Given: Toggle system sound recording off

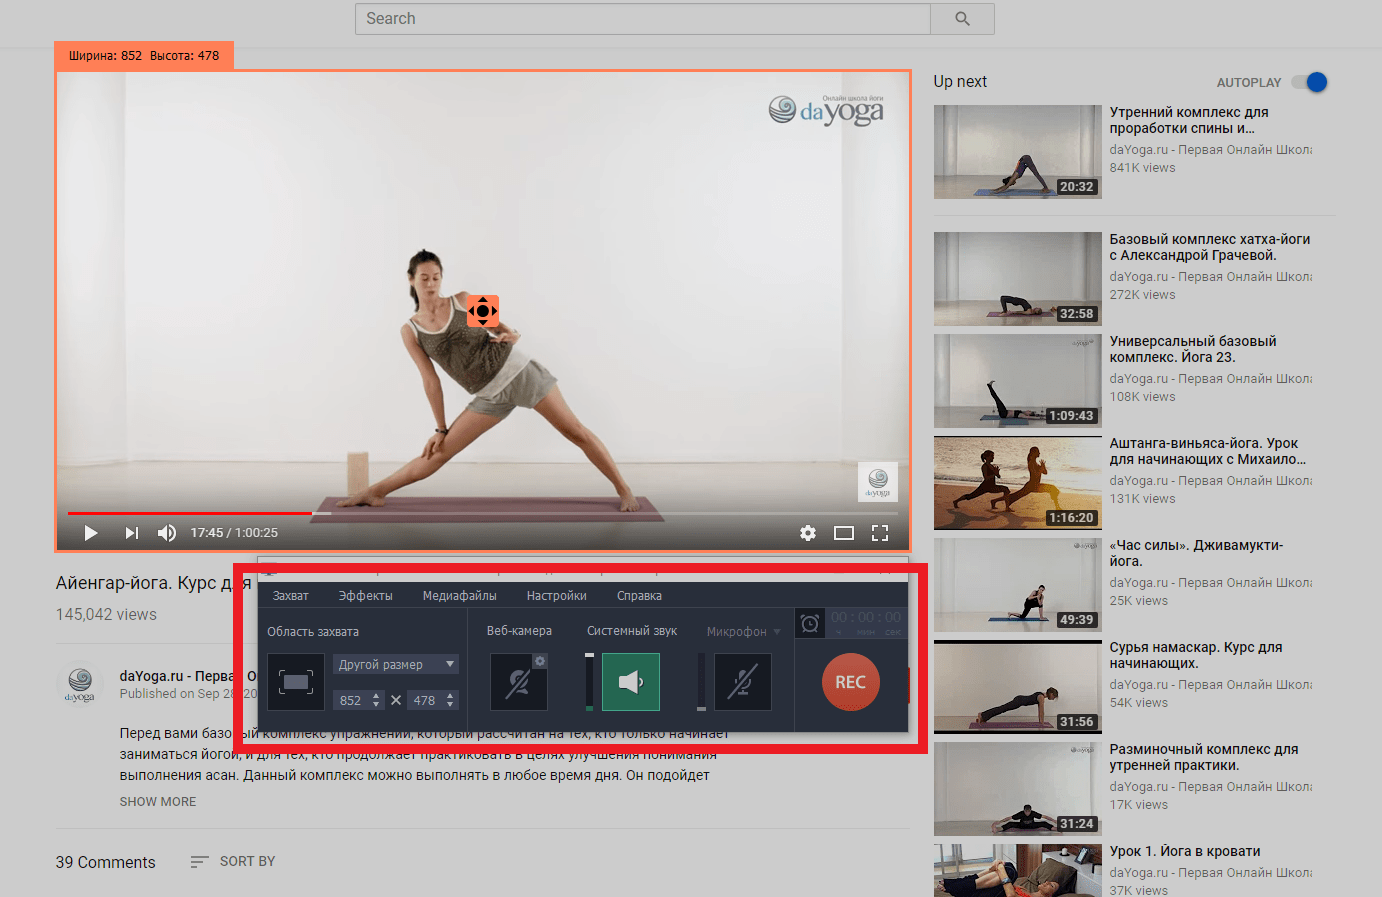Looking at the screenshot, I should point(631,682).
